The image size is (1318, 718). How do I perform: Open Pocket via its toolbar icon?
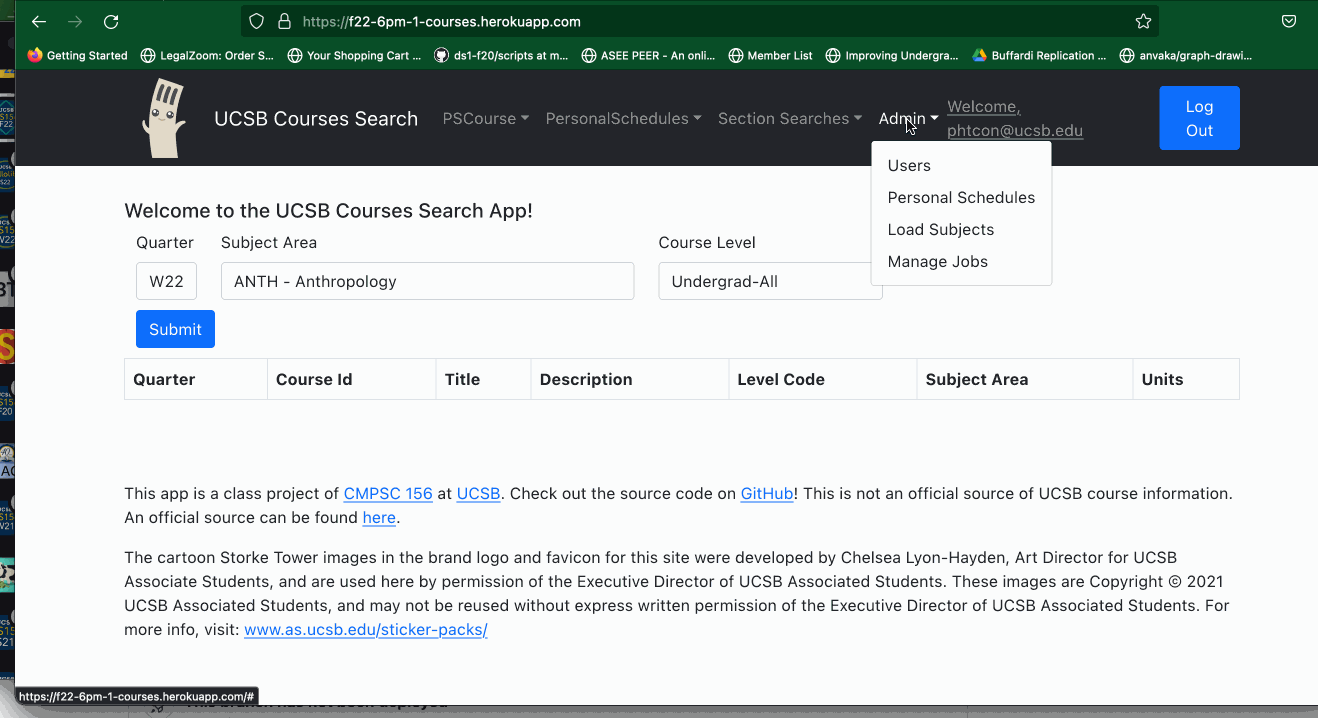coord(1289,20)
